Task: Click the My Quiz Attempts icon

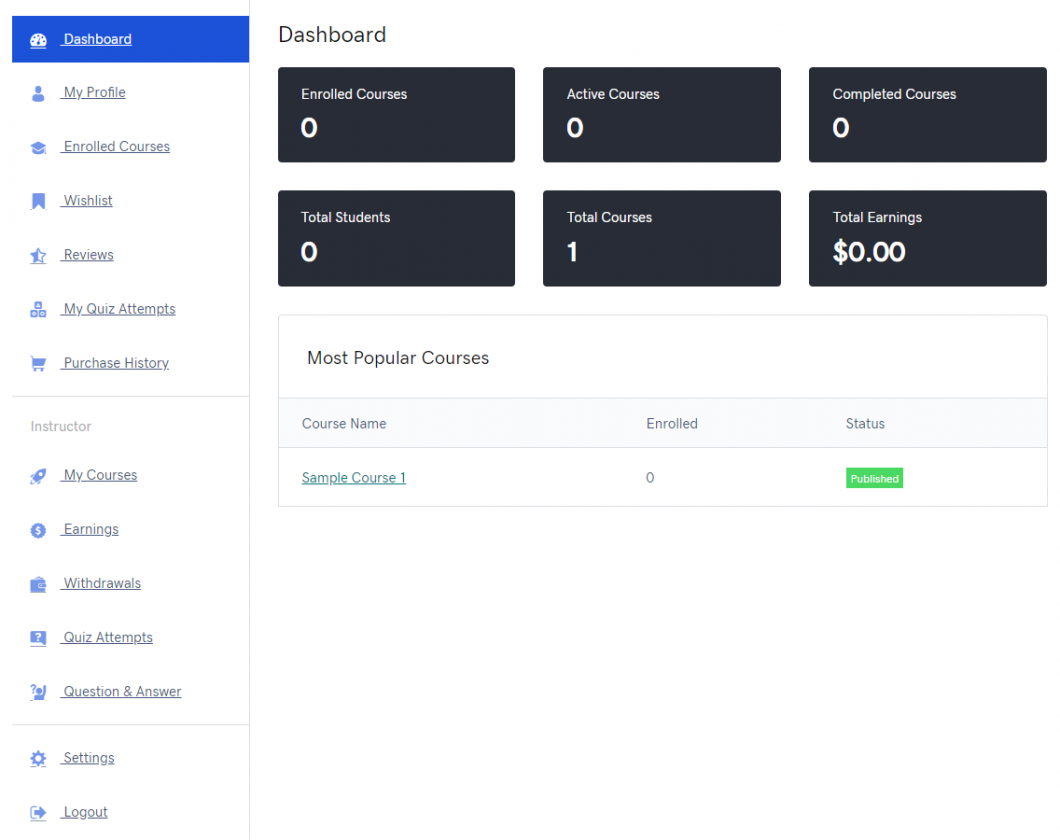Action: click(x=38, y=308)
